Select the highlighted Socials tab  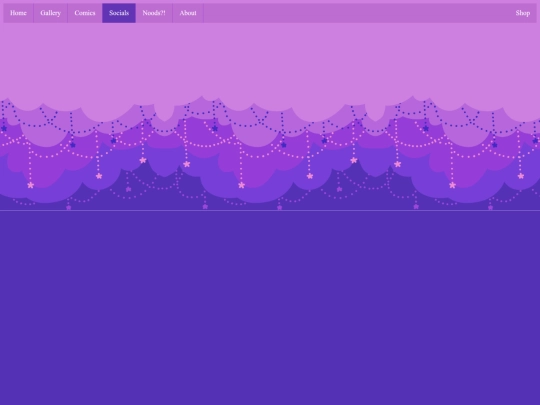[x=119, y=13]
